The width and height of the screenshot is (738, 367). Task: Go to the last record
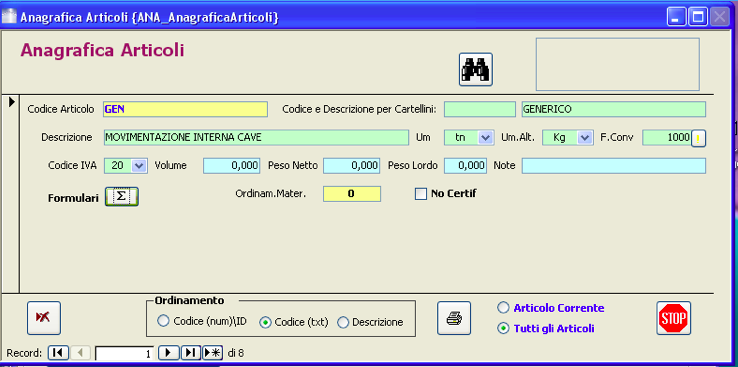(191, 352)
